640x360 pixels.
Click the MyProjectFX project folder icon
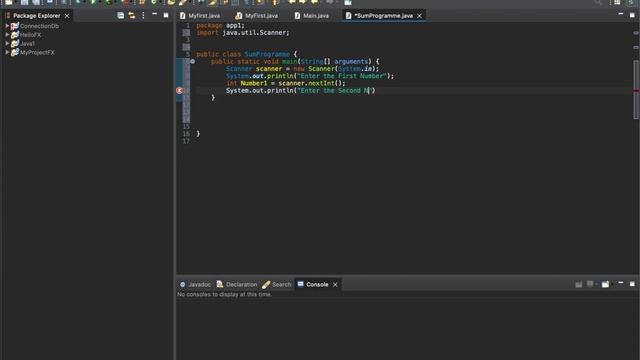15,52
